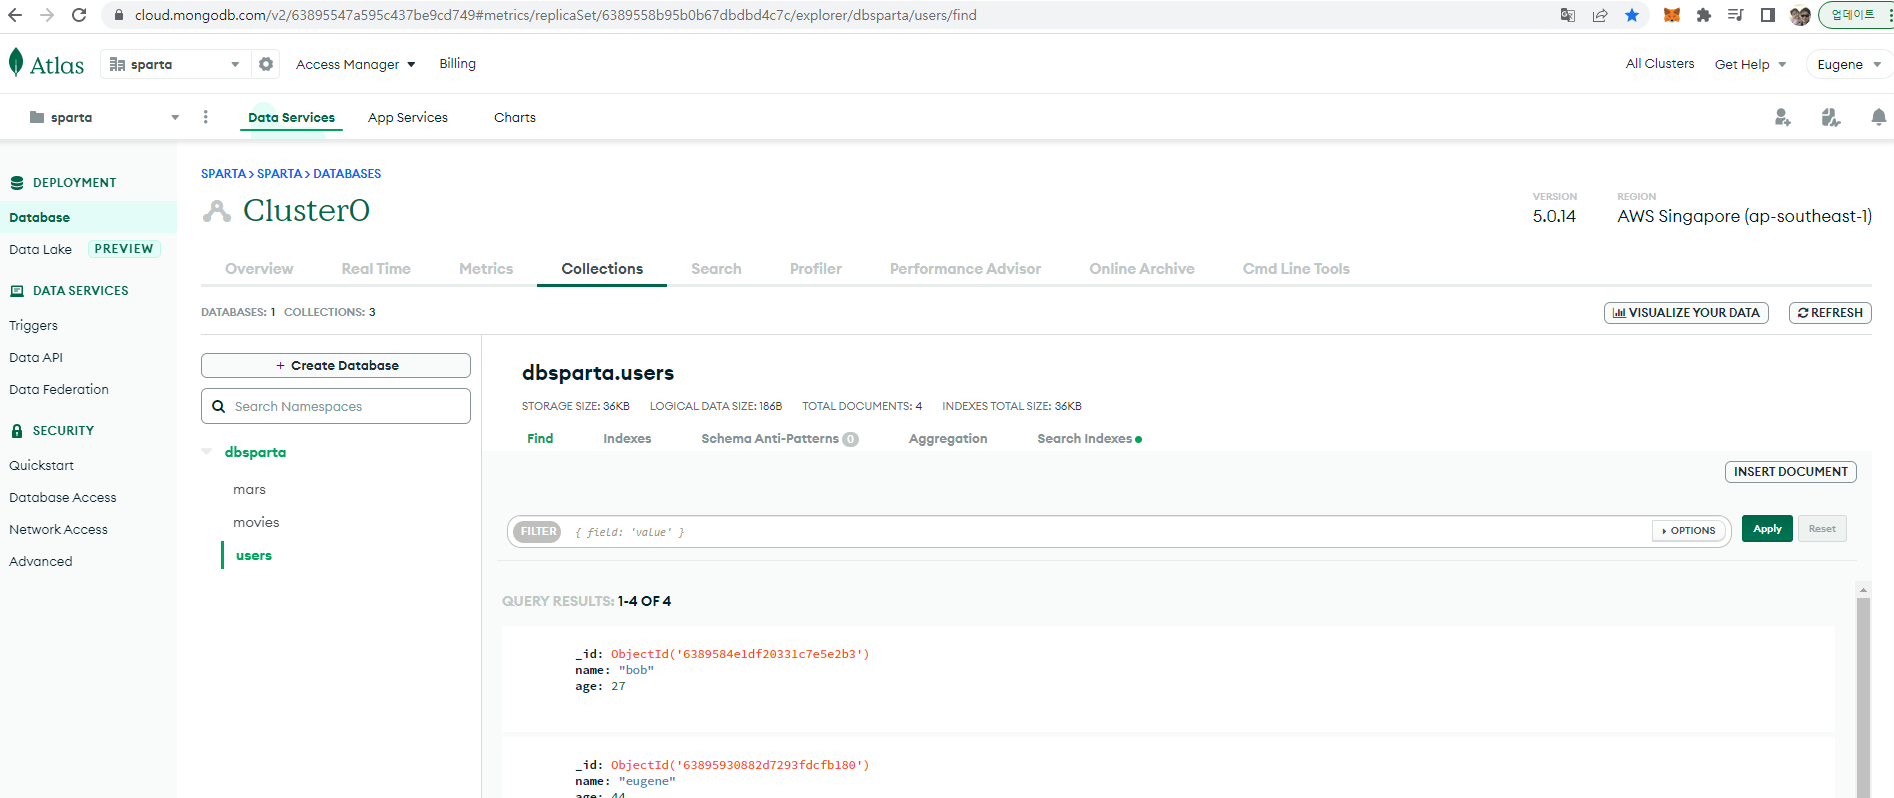Collapse the dbsparta database tree
This screenshot has height=798, width=1894.
(207, 452)
